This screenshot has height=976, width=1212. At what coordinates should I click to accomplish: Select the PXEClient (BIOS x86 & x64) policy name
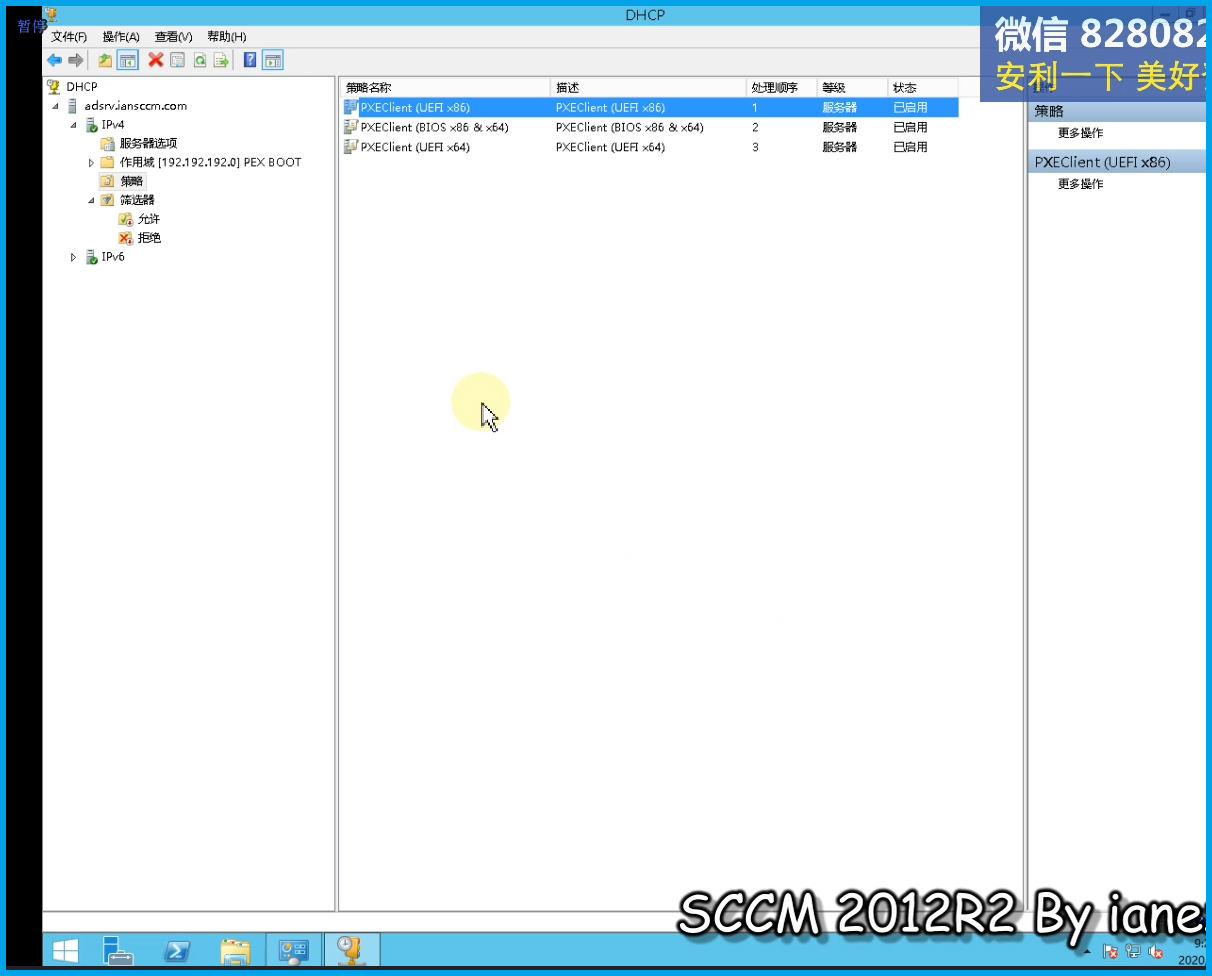coord(434,127)
